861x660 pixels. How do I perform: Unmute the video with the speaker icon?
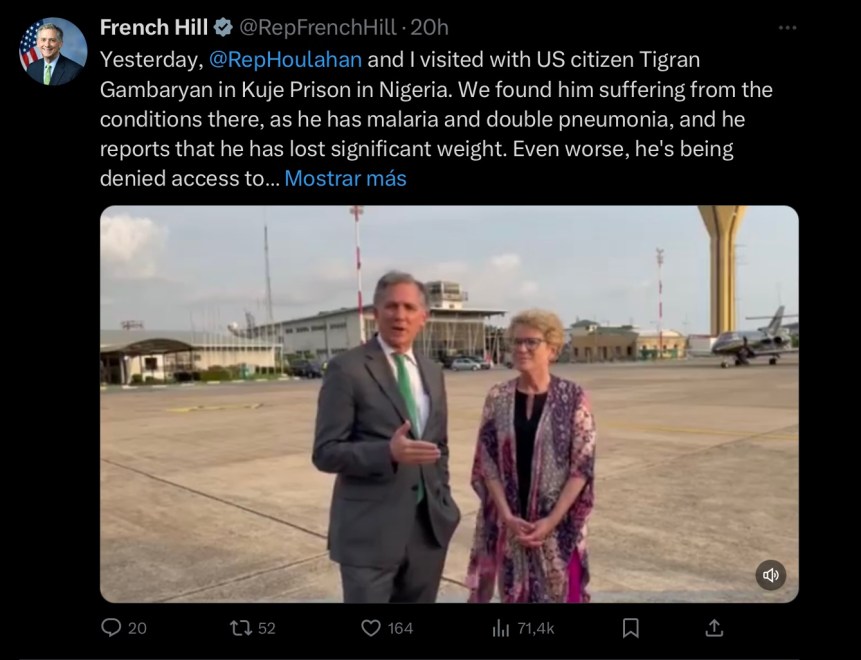770,575
